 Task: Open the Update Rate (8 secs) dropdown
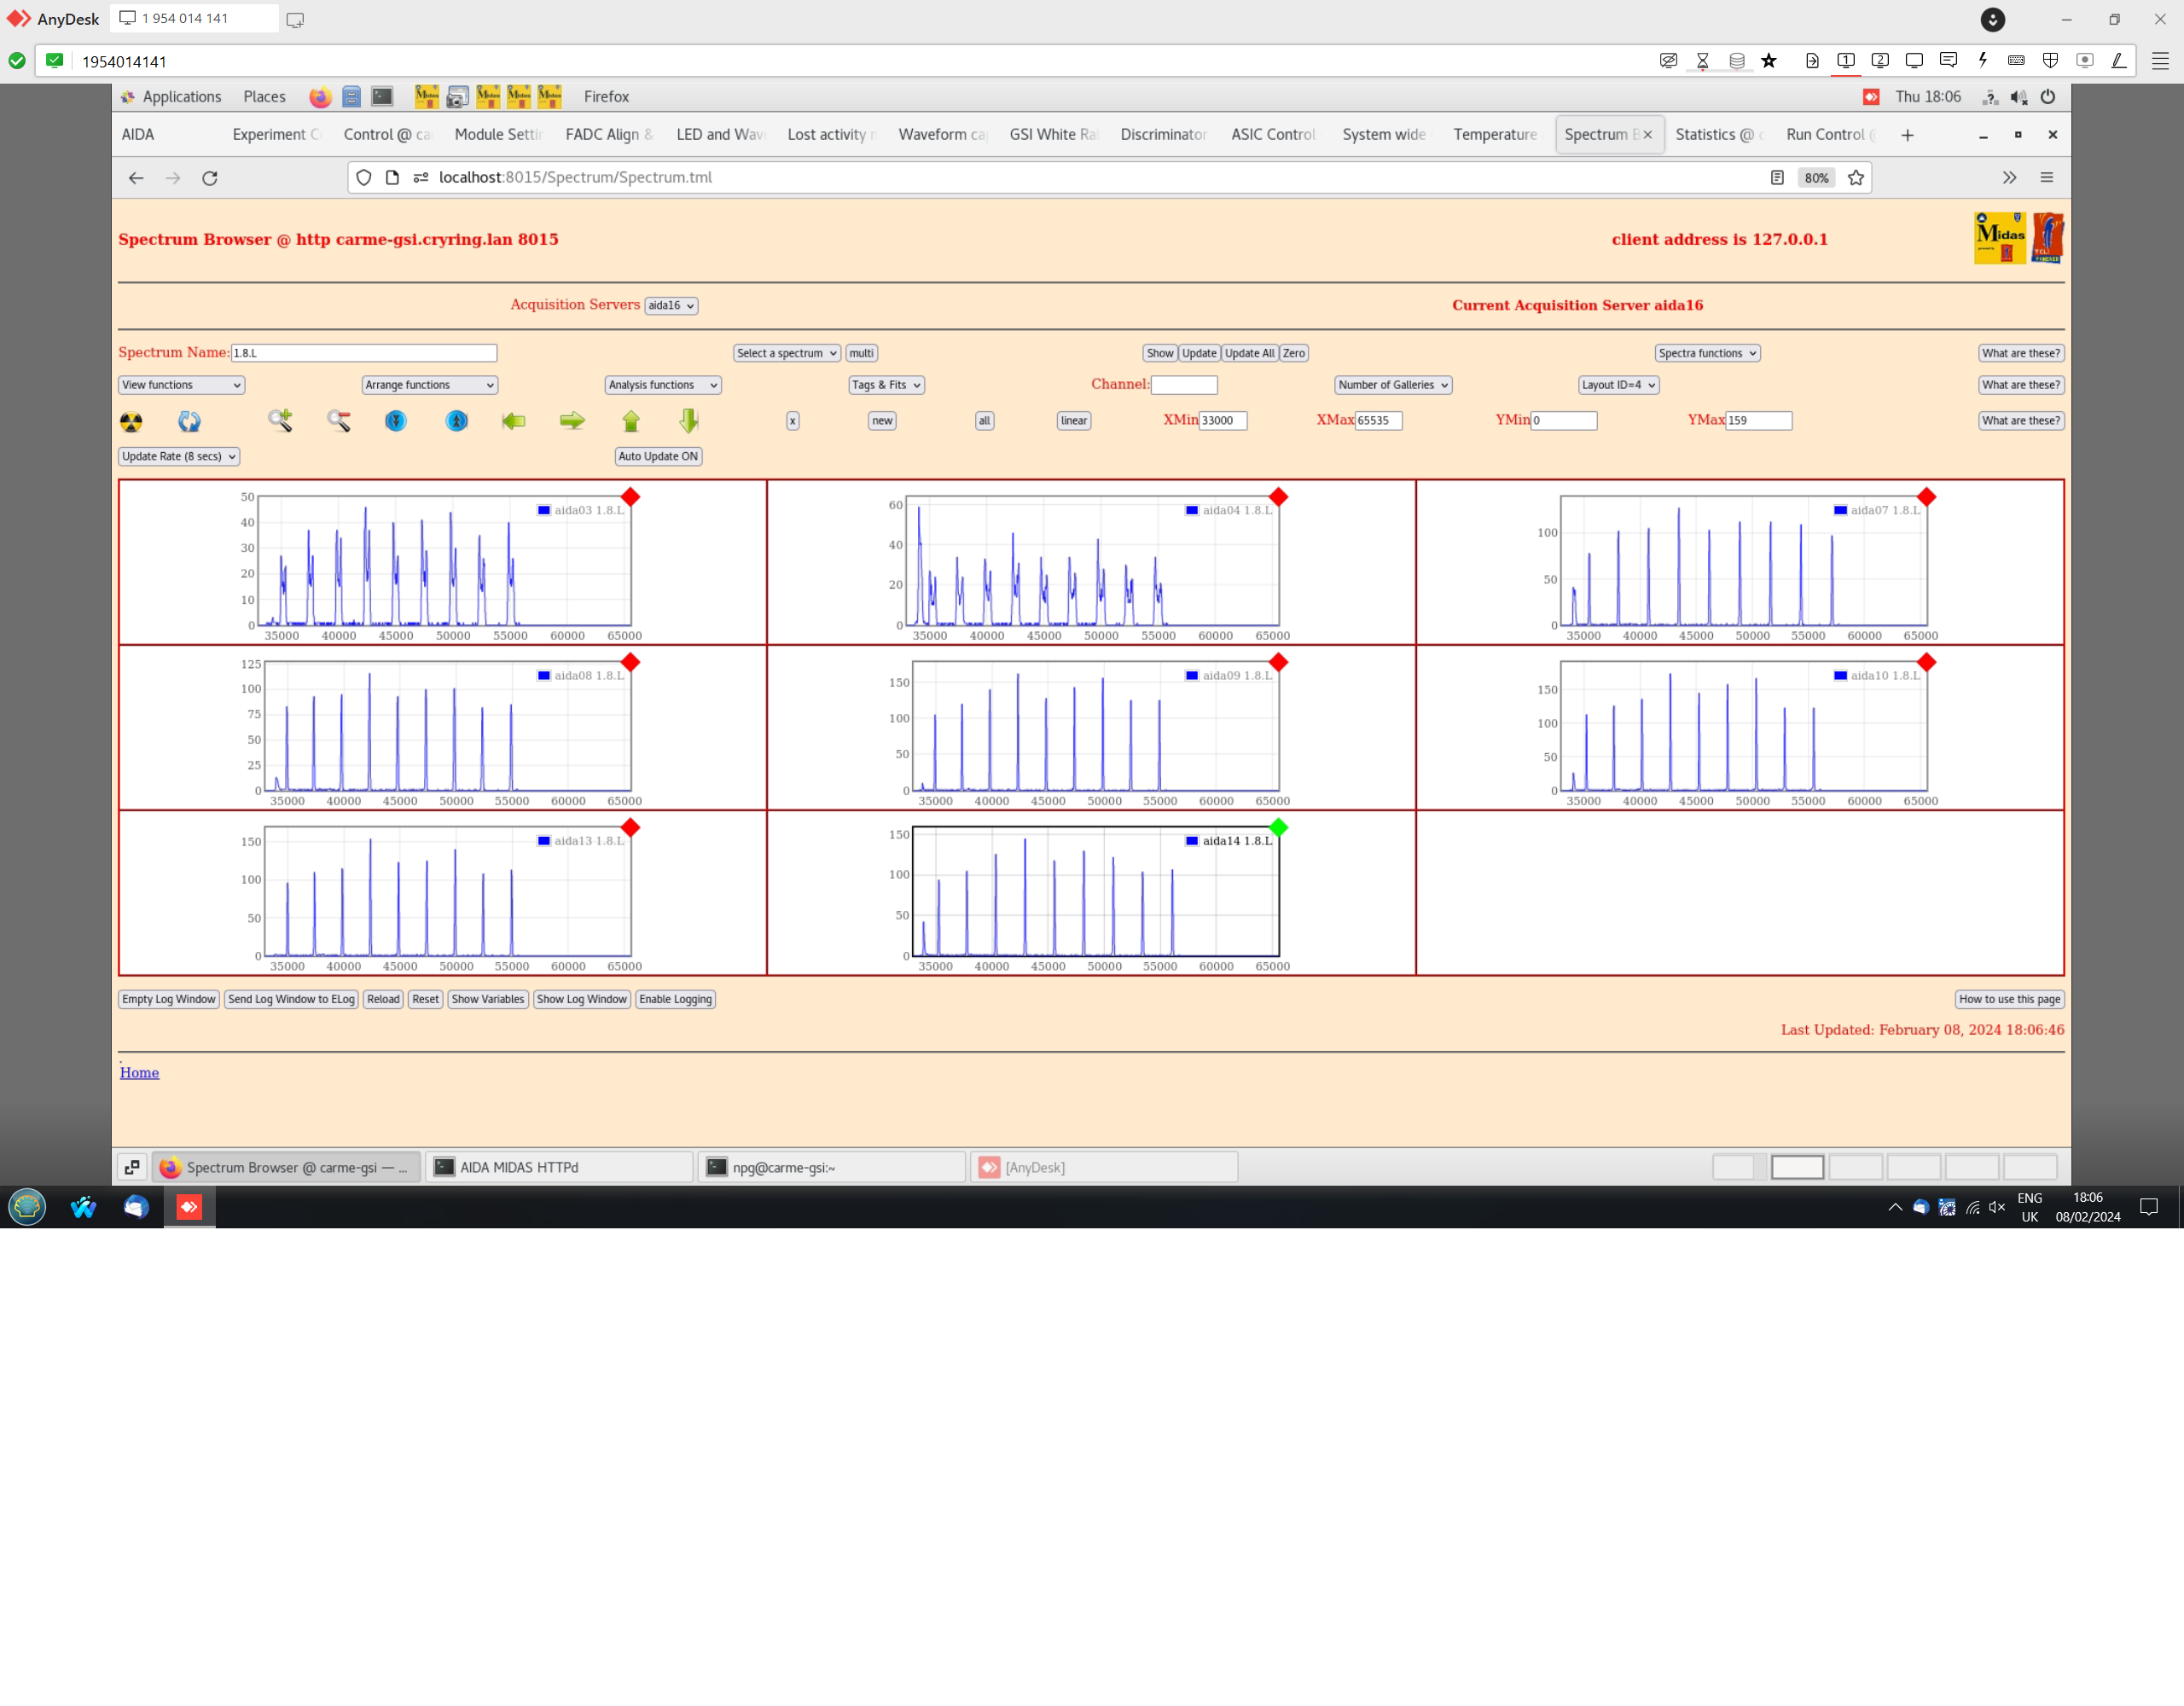179,456
